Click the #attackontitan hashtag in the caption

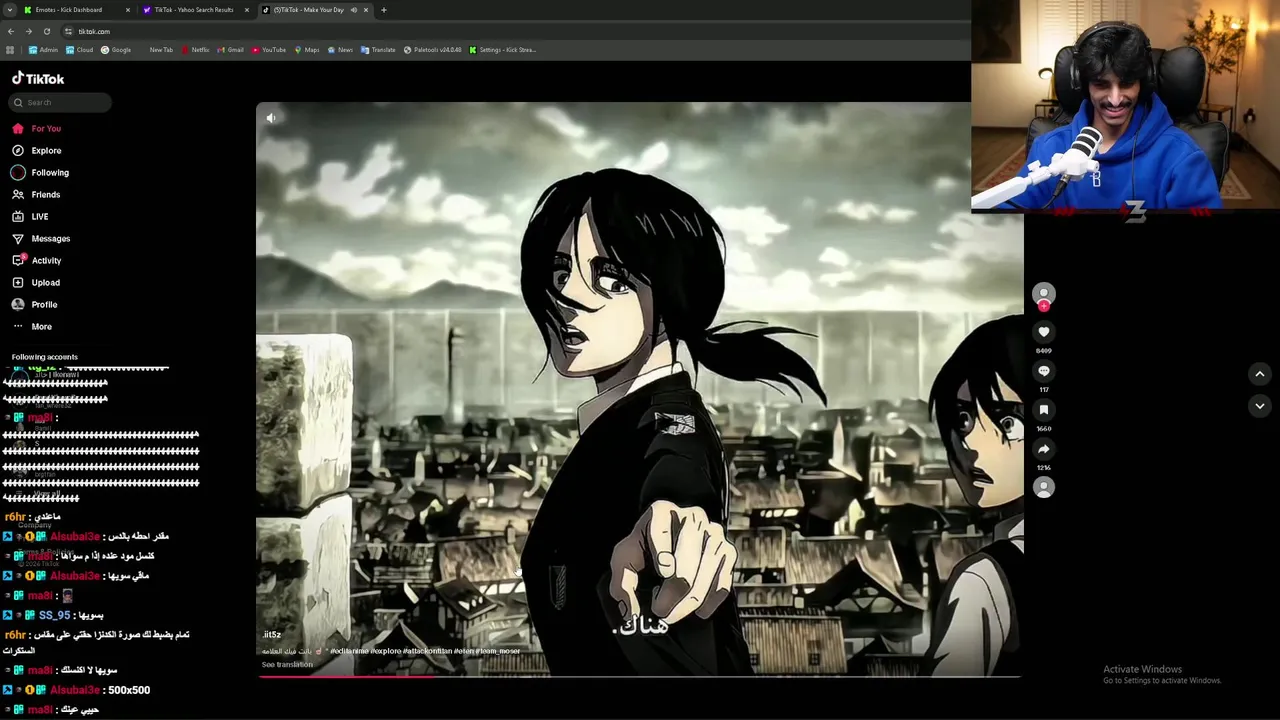tap(427, 651)
